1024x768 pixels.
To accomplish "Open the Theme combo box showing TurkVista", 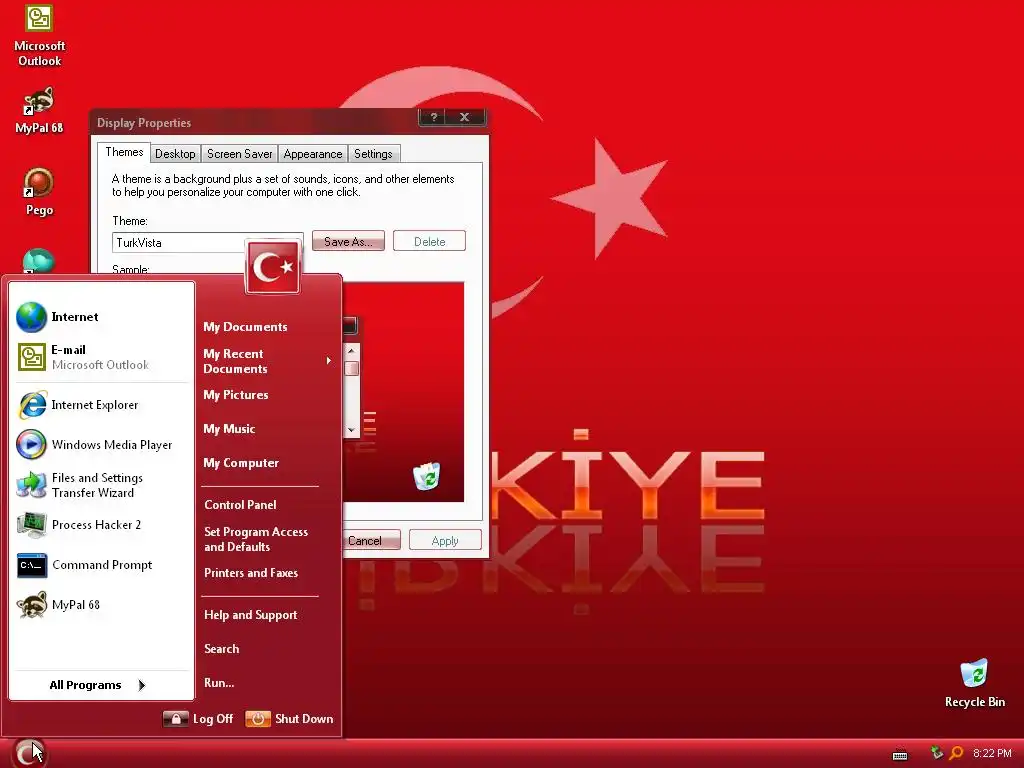I will 208,242.
